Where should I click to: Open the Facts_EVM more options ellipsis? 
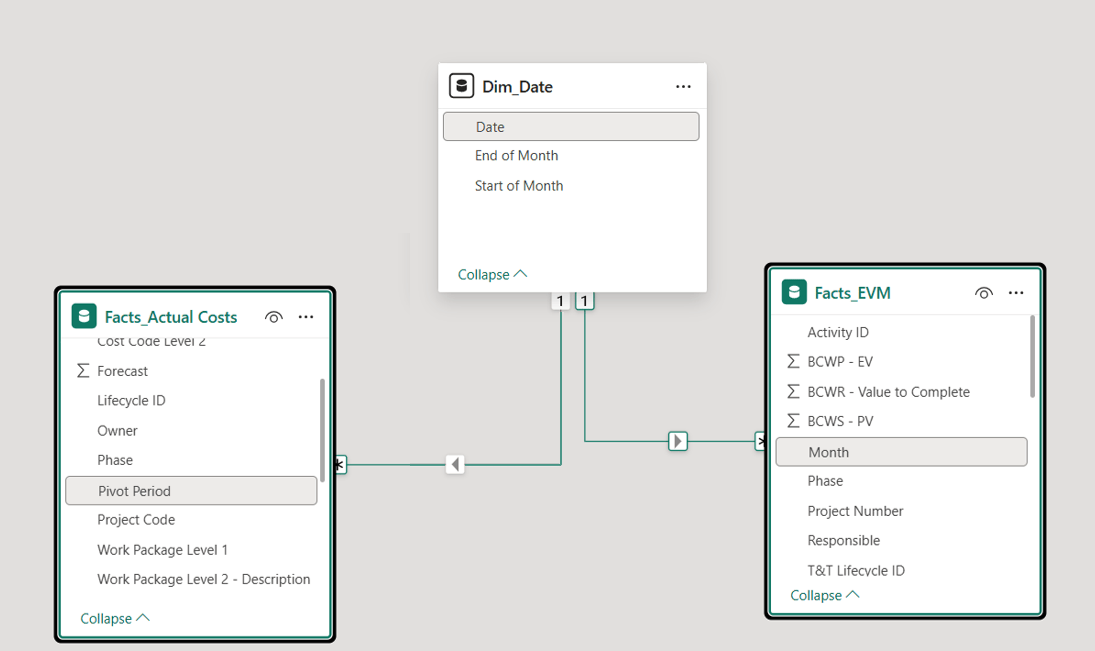click(x=1016, y=293)
